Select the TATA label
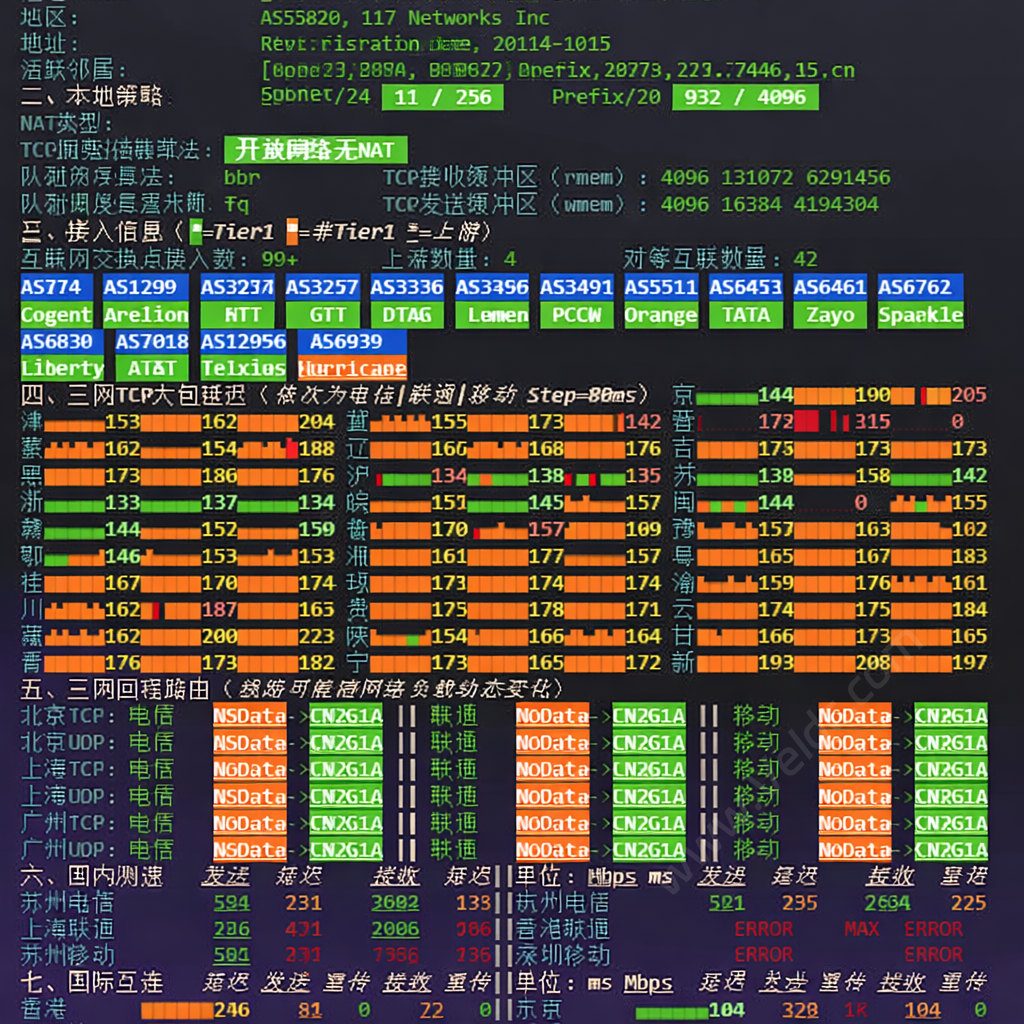Viewport: 1024px width, 1024px height. 746,315
